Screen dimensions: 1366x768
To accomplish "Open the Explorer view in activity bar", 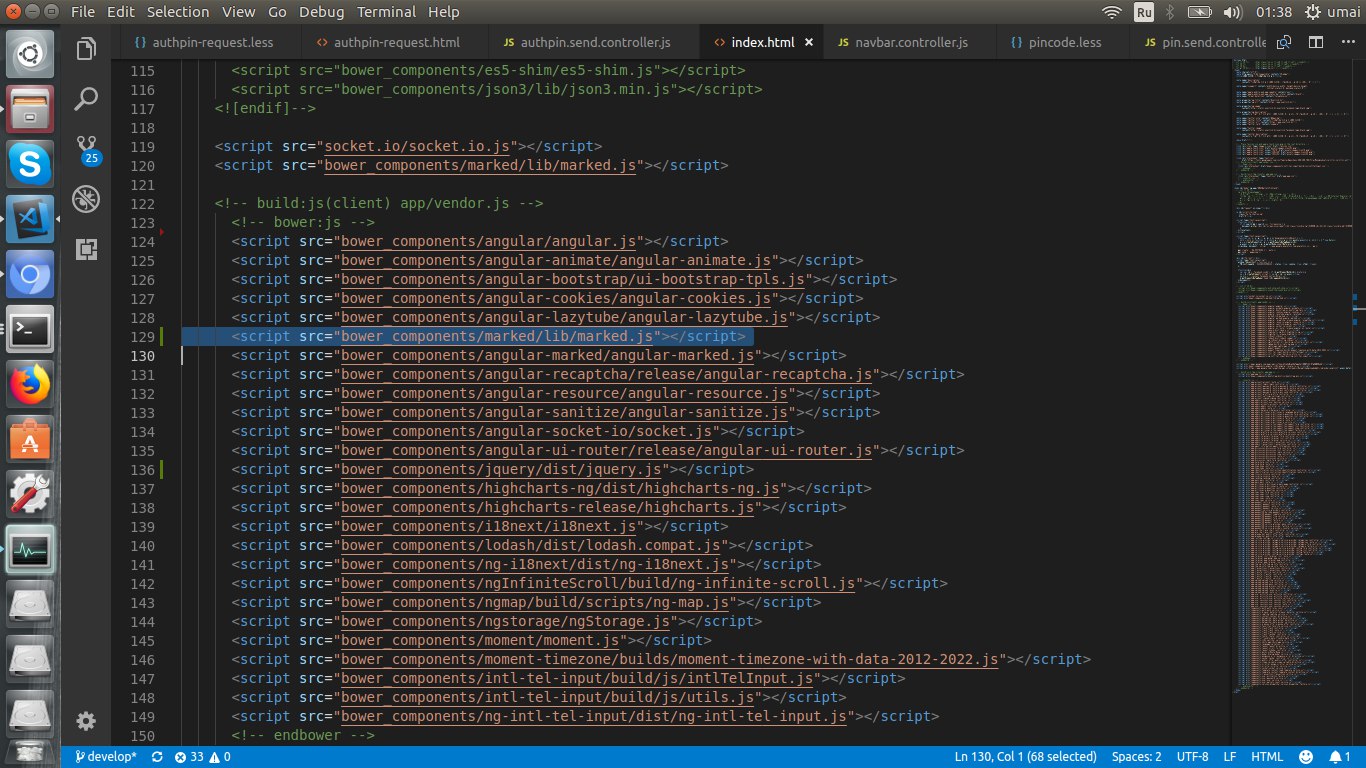I will pyautogui.click(x=86, y=48).
